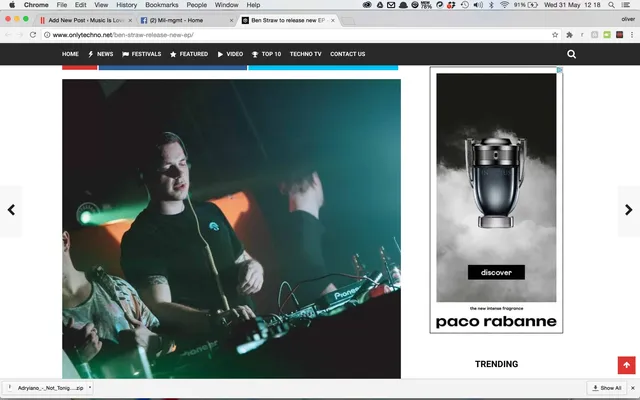Go to HOME in site navigation
640x400 pixels.
70,54
